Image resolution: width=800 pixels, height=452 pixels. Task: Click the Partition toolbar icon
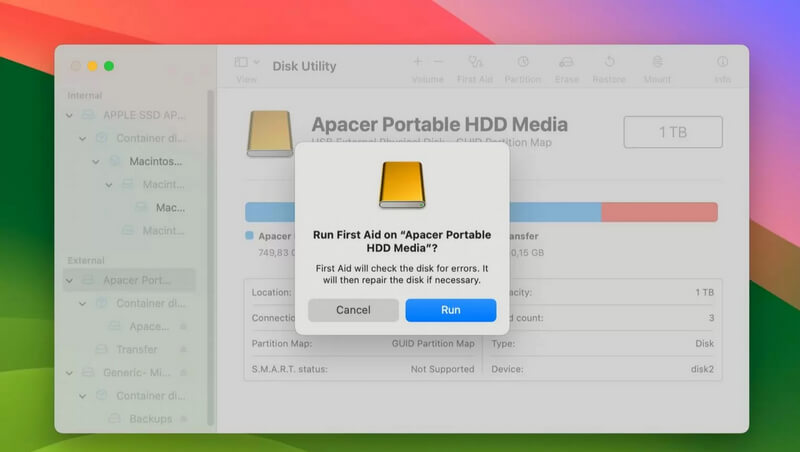coord(522,63)
